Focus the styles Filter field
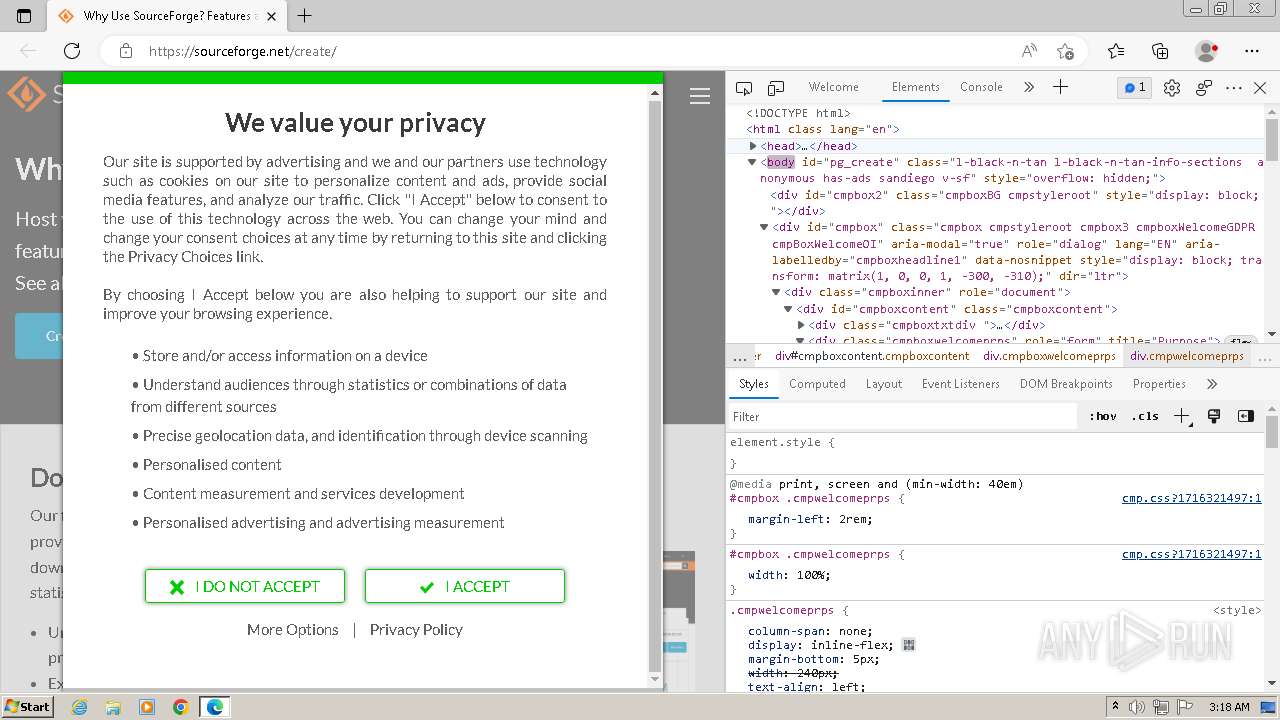Screen dimensions: 1280x720 pyautogui.click(x=905, y=416)
